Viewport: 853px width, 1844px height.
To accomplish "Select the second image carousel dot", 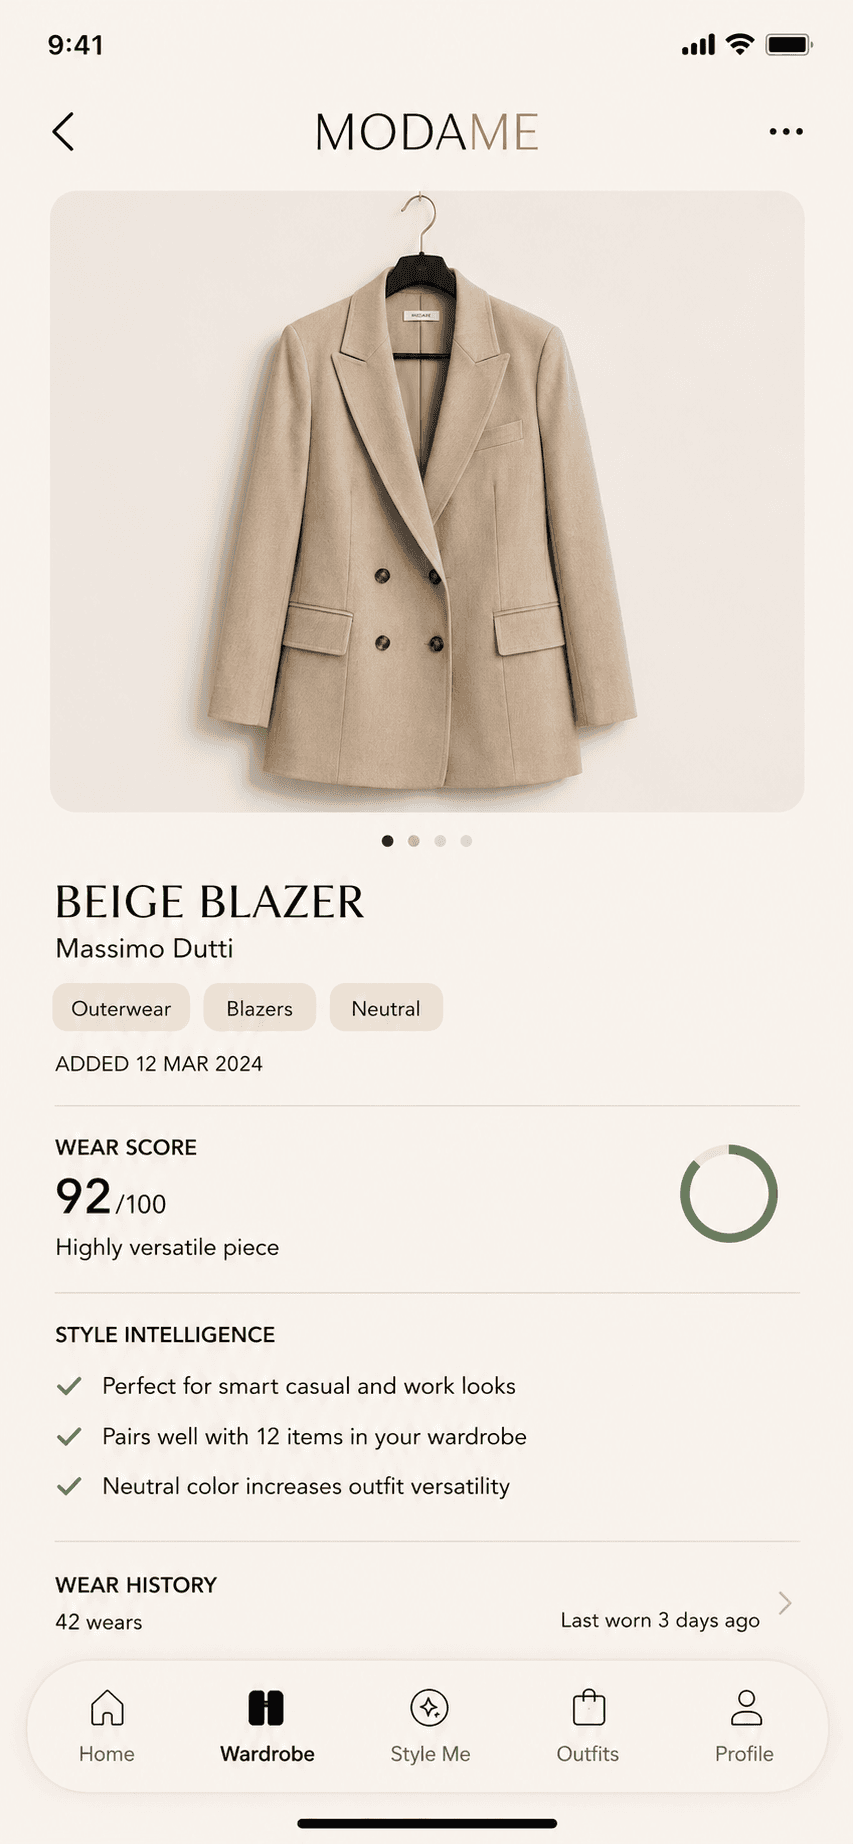I will coord(414,841).
